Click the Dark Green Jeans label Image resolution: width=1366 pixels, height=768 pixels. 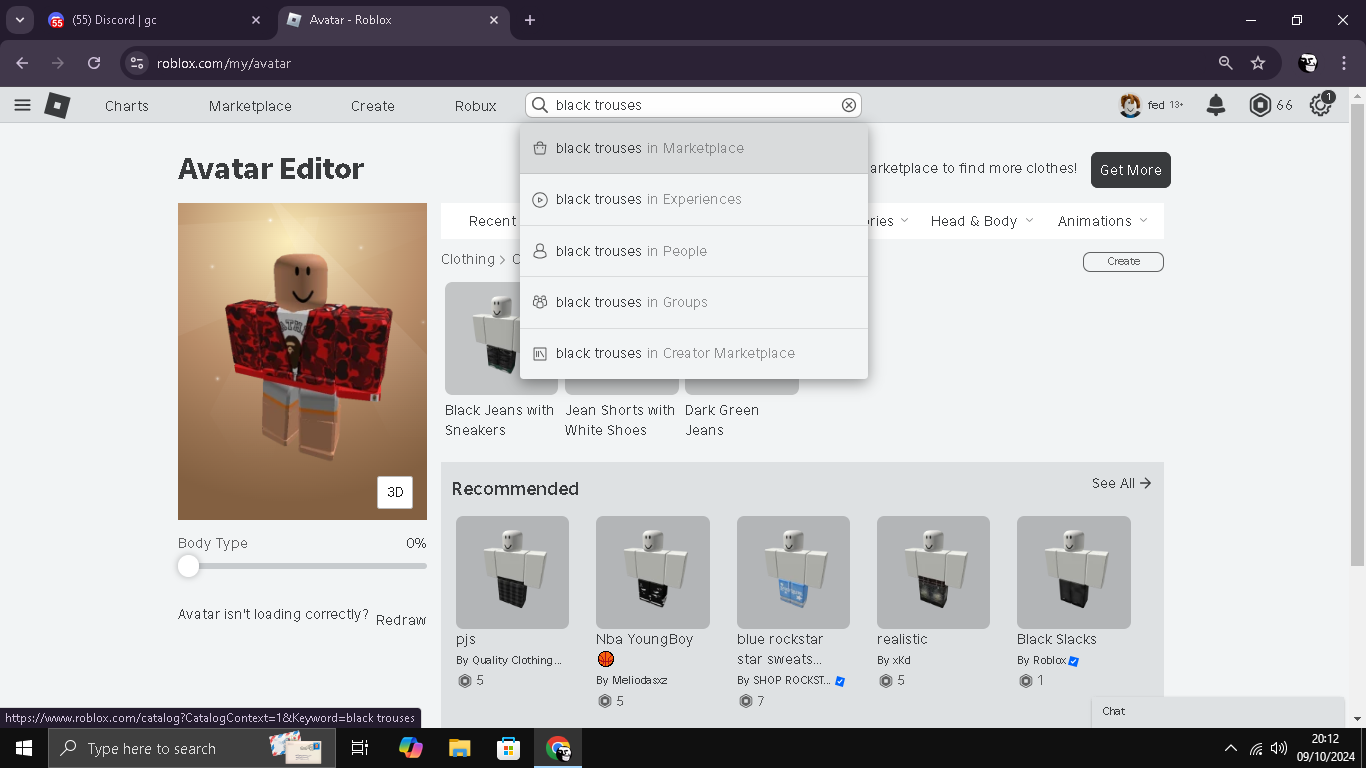[x=722, y=420]
